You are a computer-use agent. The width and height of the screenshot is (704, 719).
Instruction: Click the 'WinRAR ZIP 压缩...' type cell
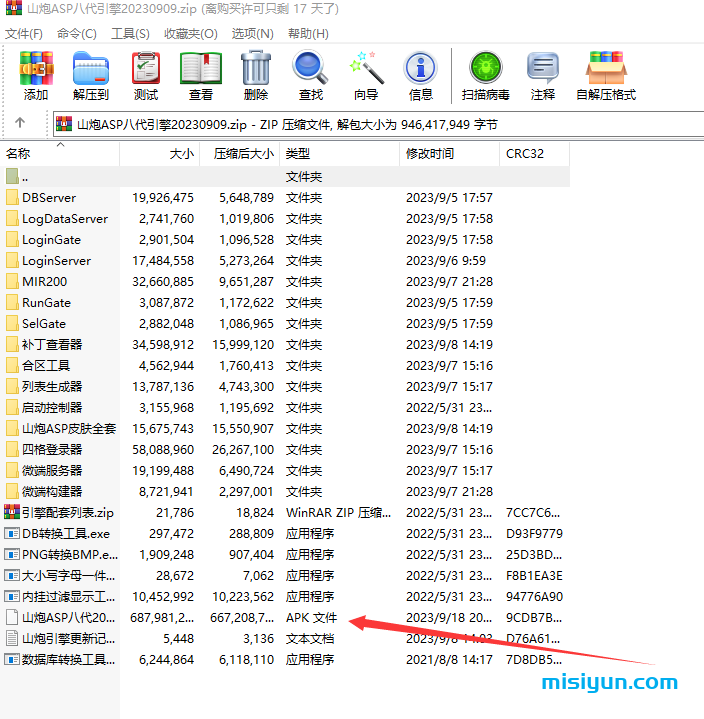click(338, 513)
